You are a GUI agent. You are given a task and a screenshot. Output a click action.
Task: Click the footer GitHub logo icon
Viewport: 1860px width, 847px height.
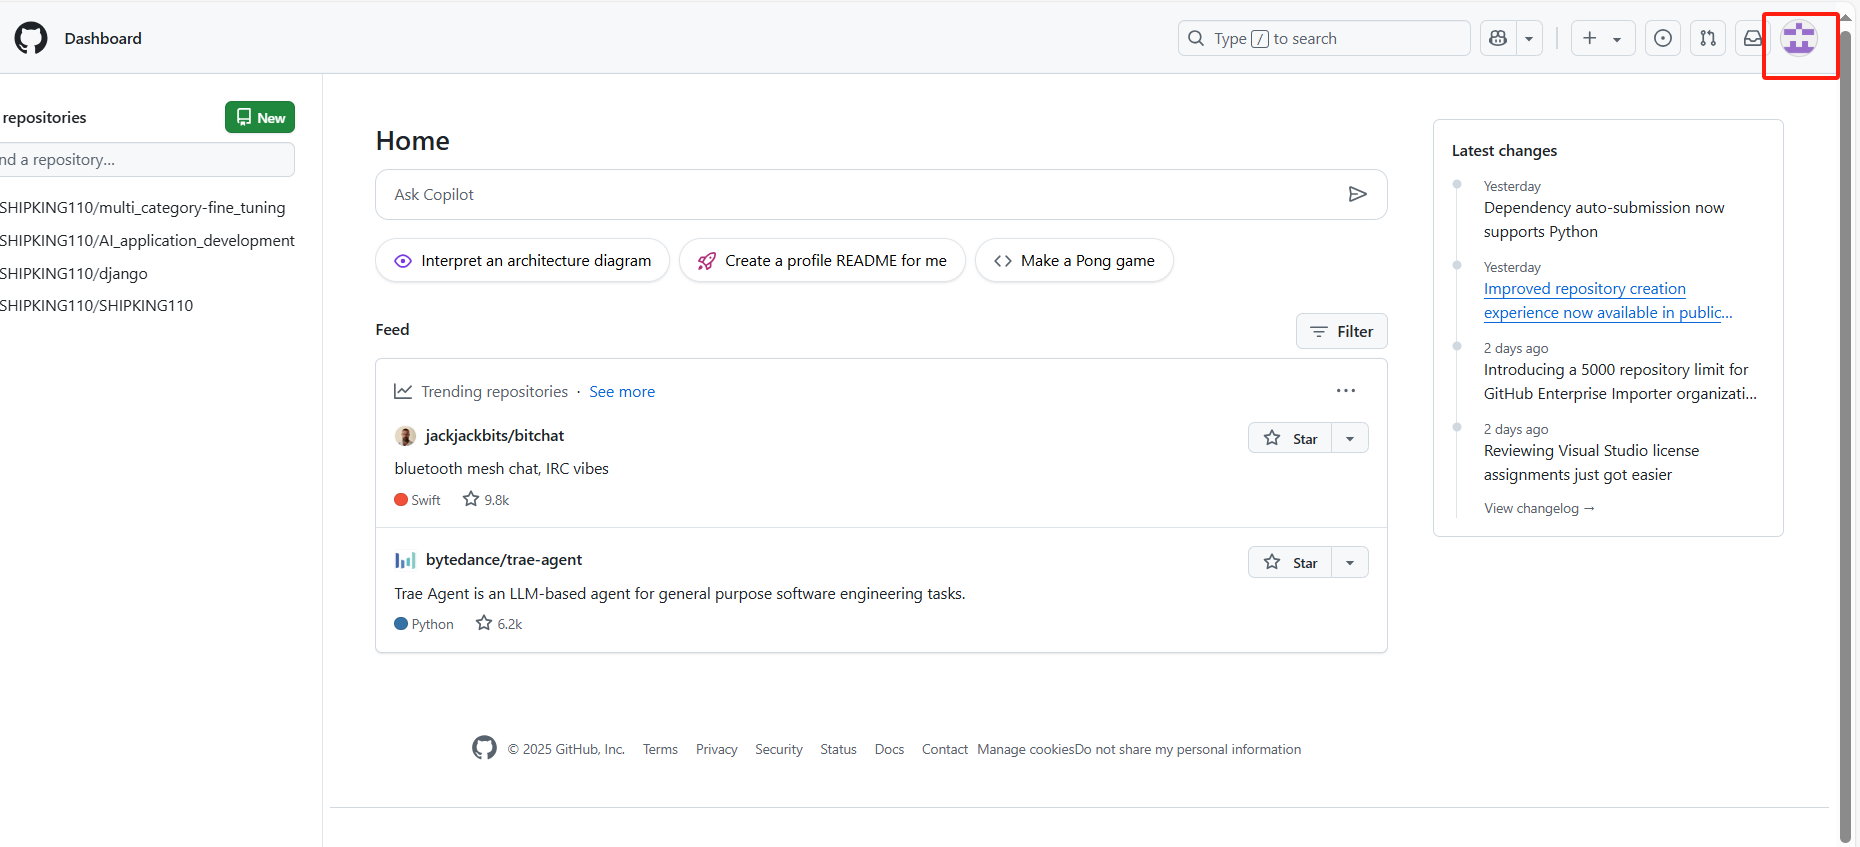tap(484, 748)
